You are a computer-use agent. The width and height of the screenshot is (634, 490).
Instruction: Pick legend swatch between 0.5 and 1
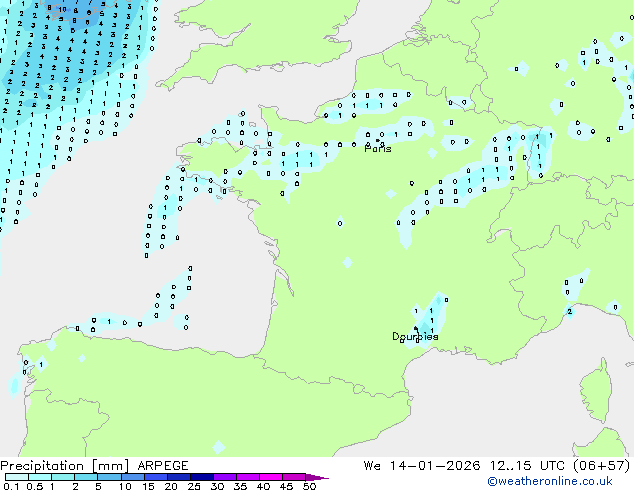point(40,477)
